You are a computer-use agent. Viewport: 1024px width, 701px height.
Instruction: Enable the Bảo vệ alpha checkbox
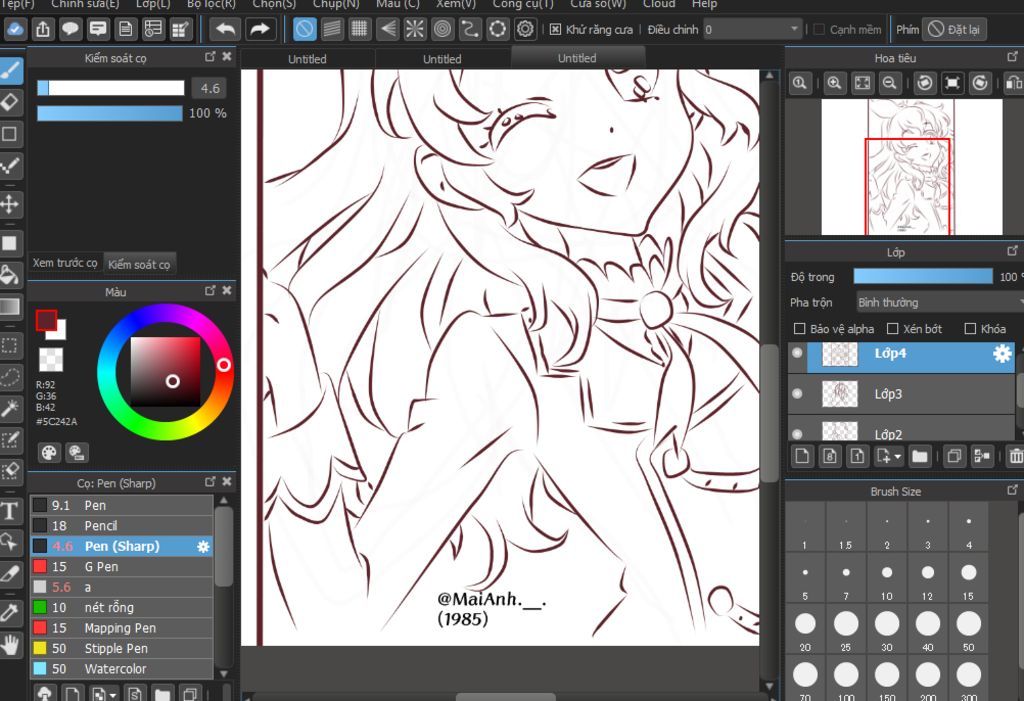click(799, 329)
